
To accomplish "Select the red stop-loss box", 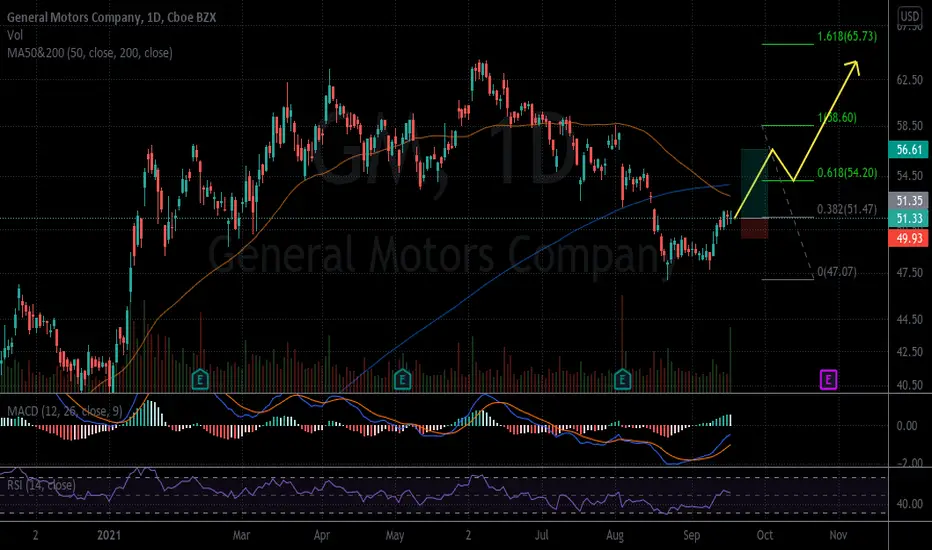I will click(x=754, y=228).
